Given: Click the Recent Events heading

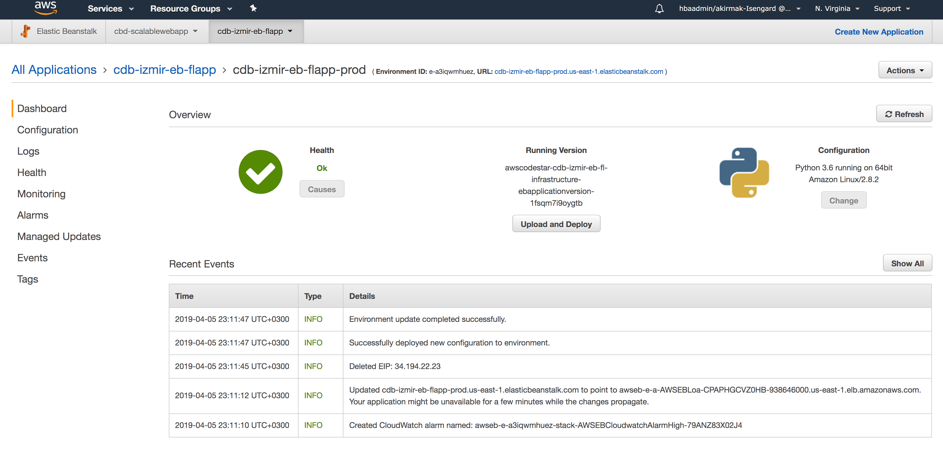Looking at the screenshot, I should point(201,264).
